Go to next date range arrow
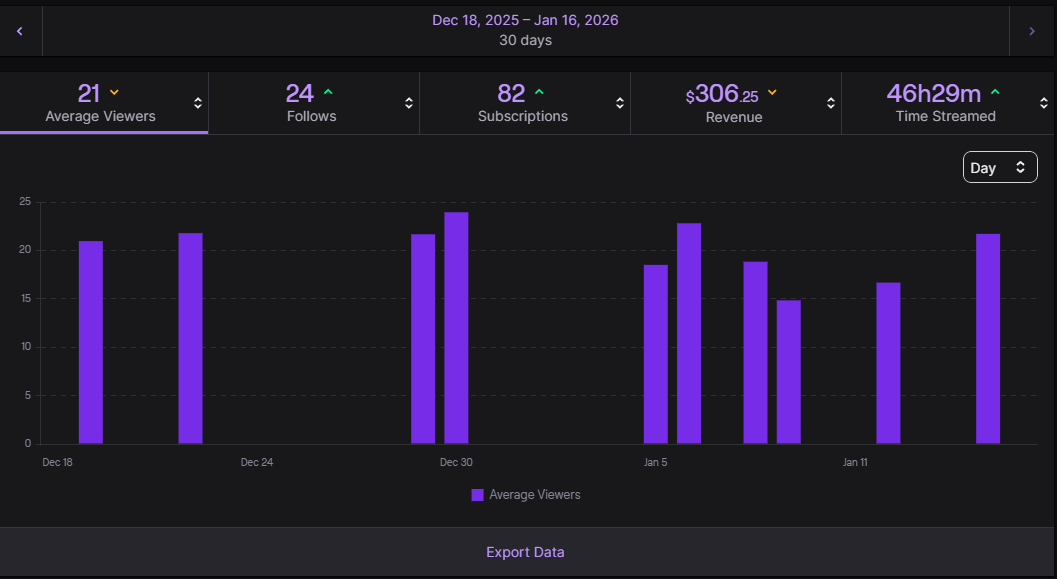Image resolution: width=1057 pixels, height=579 pixels. pos(1032,31)
